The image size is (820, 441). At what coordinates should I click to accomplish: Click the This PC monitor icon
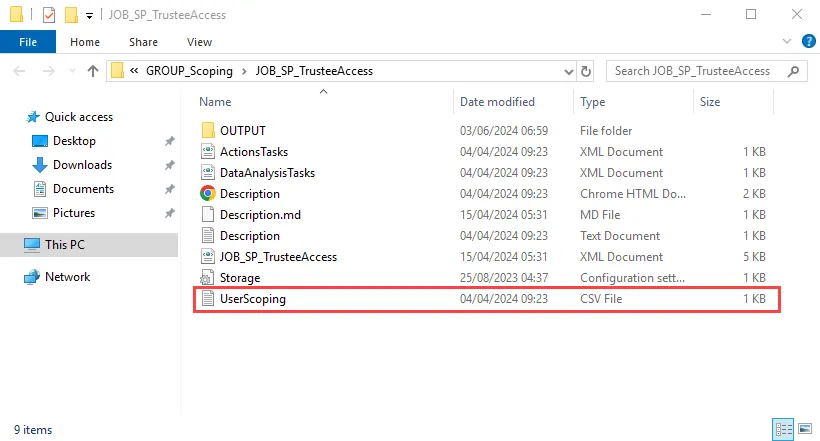[x=32, y=244]
